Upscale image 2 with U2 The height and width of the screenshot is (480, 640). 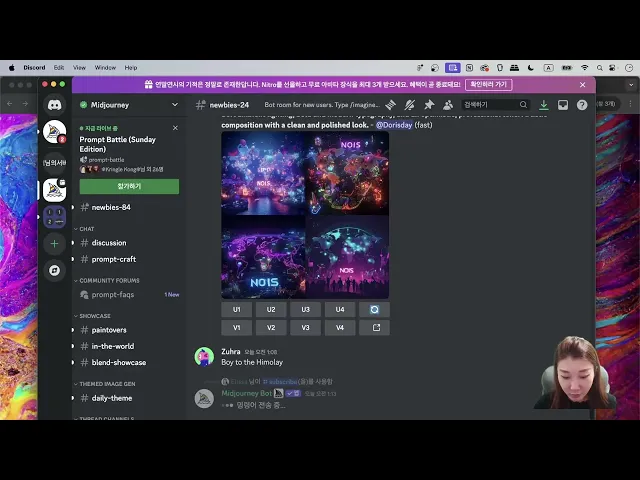click(x=271, y=310)
